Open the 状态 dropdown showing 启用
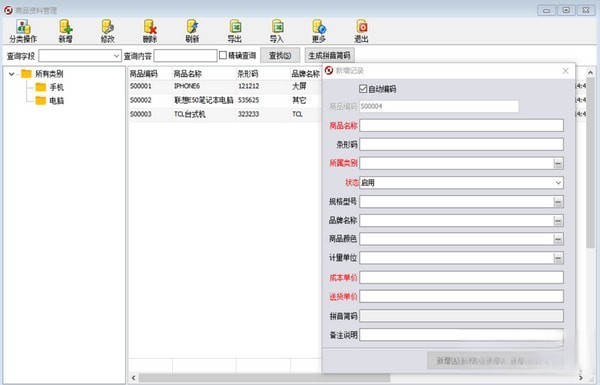Image resolution: width=600 pixels, height=385 pixels. 461,183
